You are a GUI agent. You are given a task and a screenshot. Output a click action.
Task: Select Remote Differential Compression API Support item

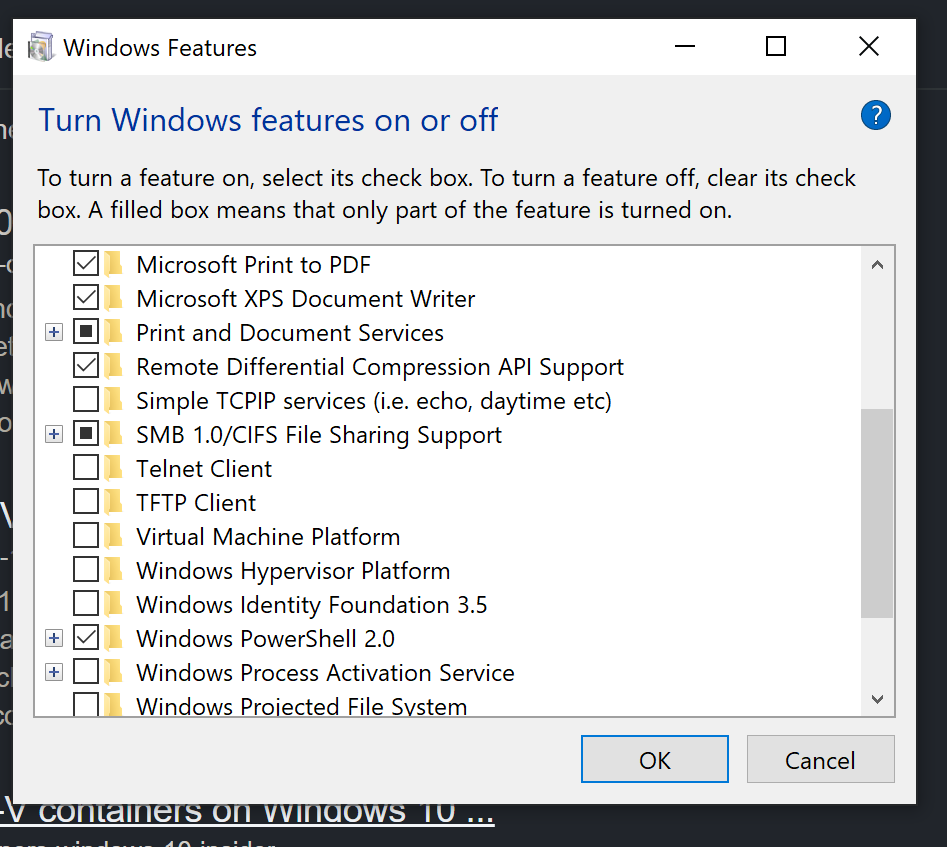(379, 367)
